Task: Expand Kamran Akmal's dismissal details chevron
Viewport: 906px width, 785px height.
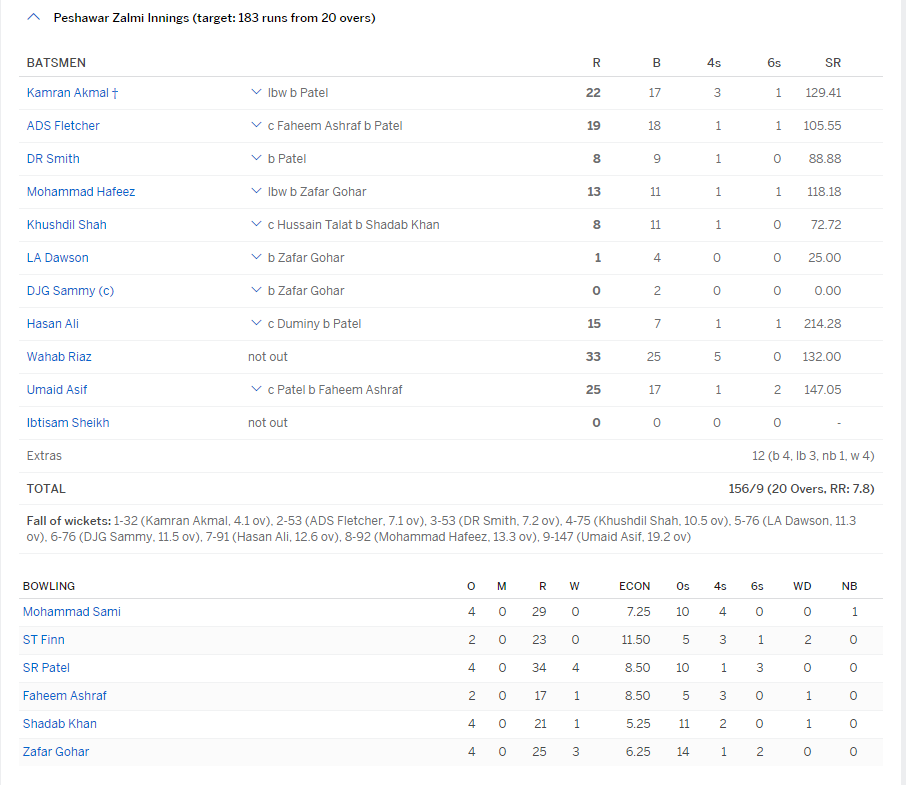Action: pos(256,93)
